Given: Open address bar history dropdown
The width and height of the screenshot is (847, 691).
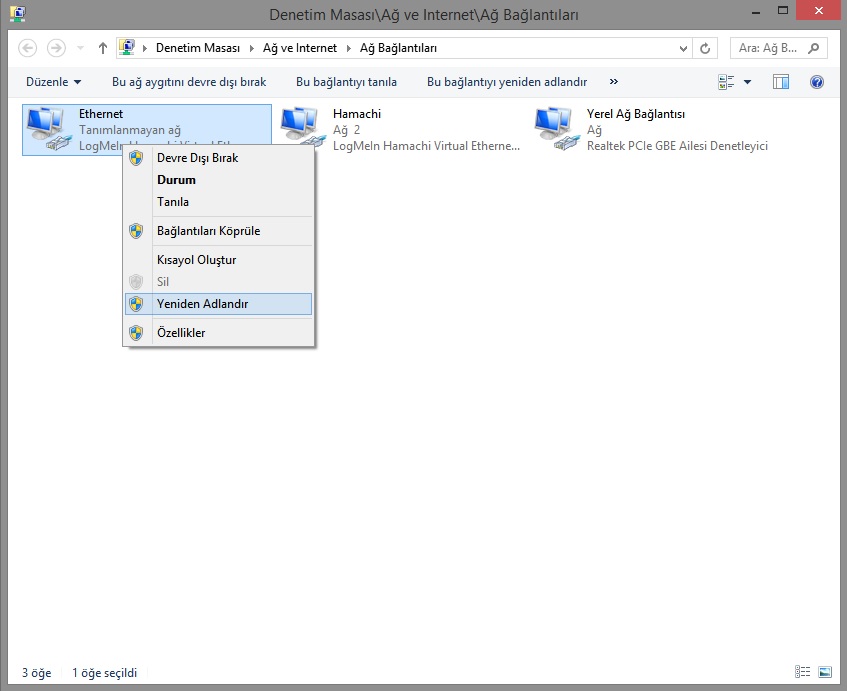Looking at the screenshot, I should point(683,49).
